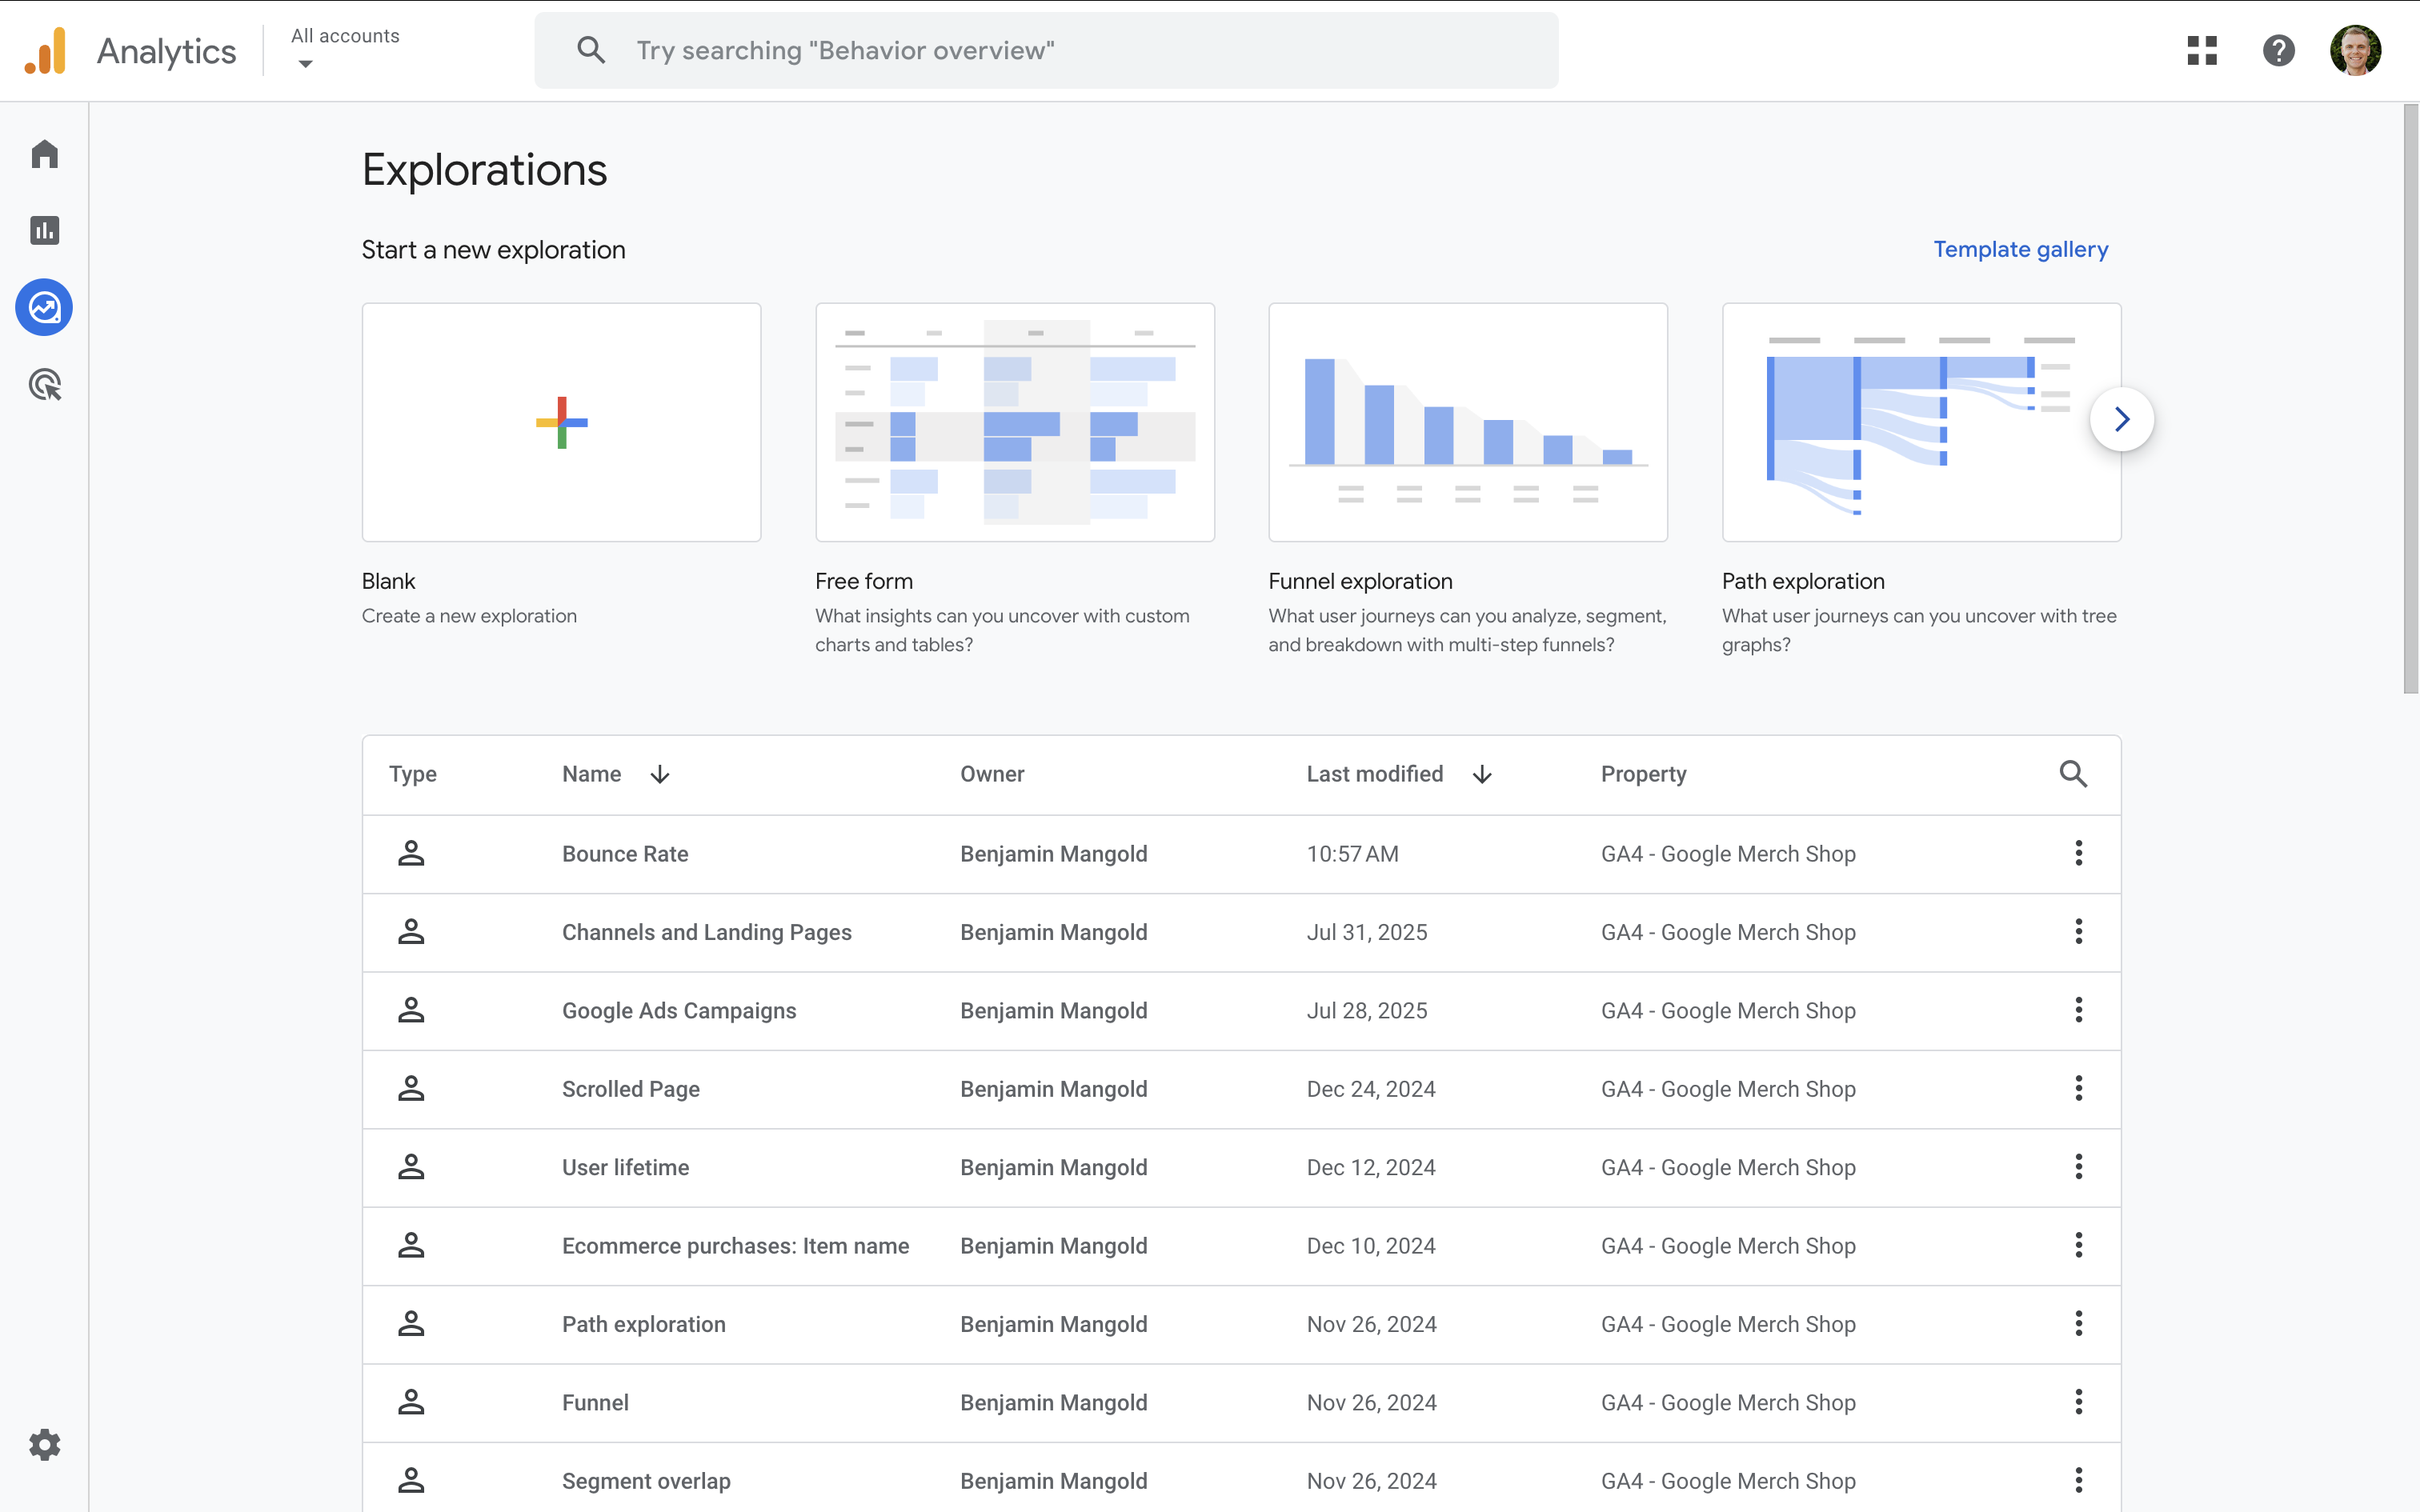This screenshot has height=1512, width=2420.
Task: Open the Home icon in sidebar
Action: [x=44, y=154]
